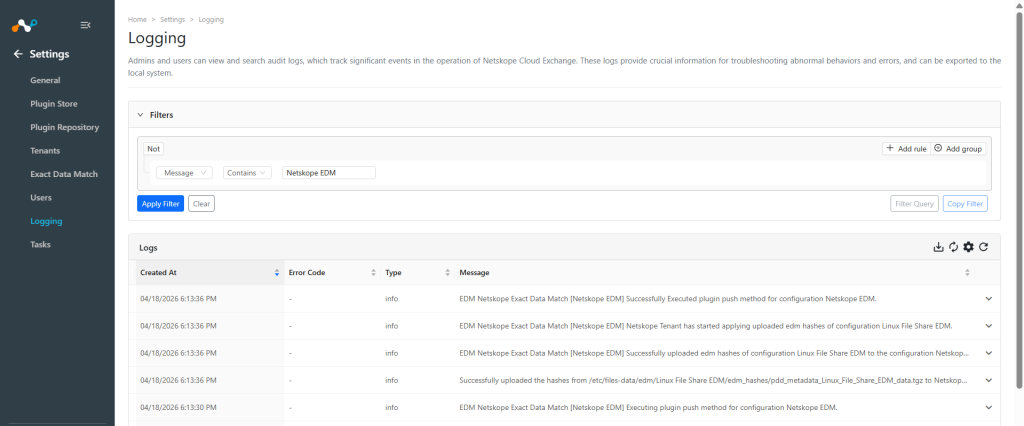Open Plugin Repository in sidebar
Viewport: 1024px width, 426px height.
tap(65, 127)
